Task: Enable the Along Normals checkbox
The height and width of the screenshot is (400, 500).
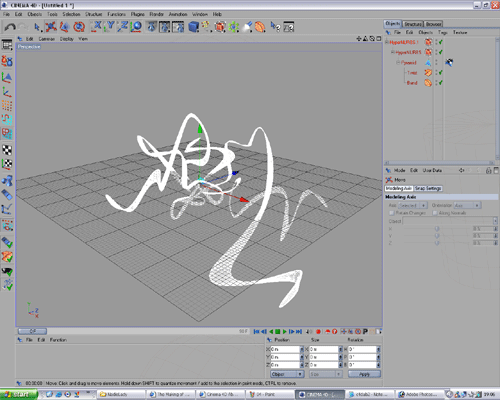Action: (435, 213)
